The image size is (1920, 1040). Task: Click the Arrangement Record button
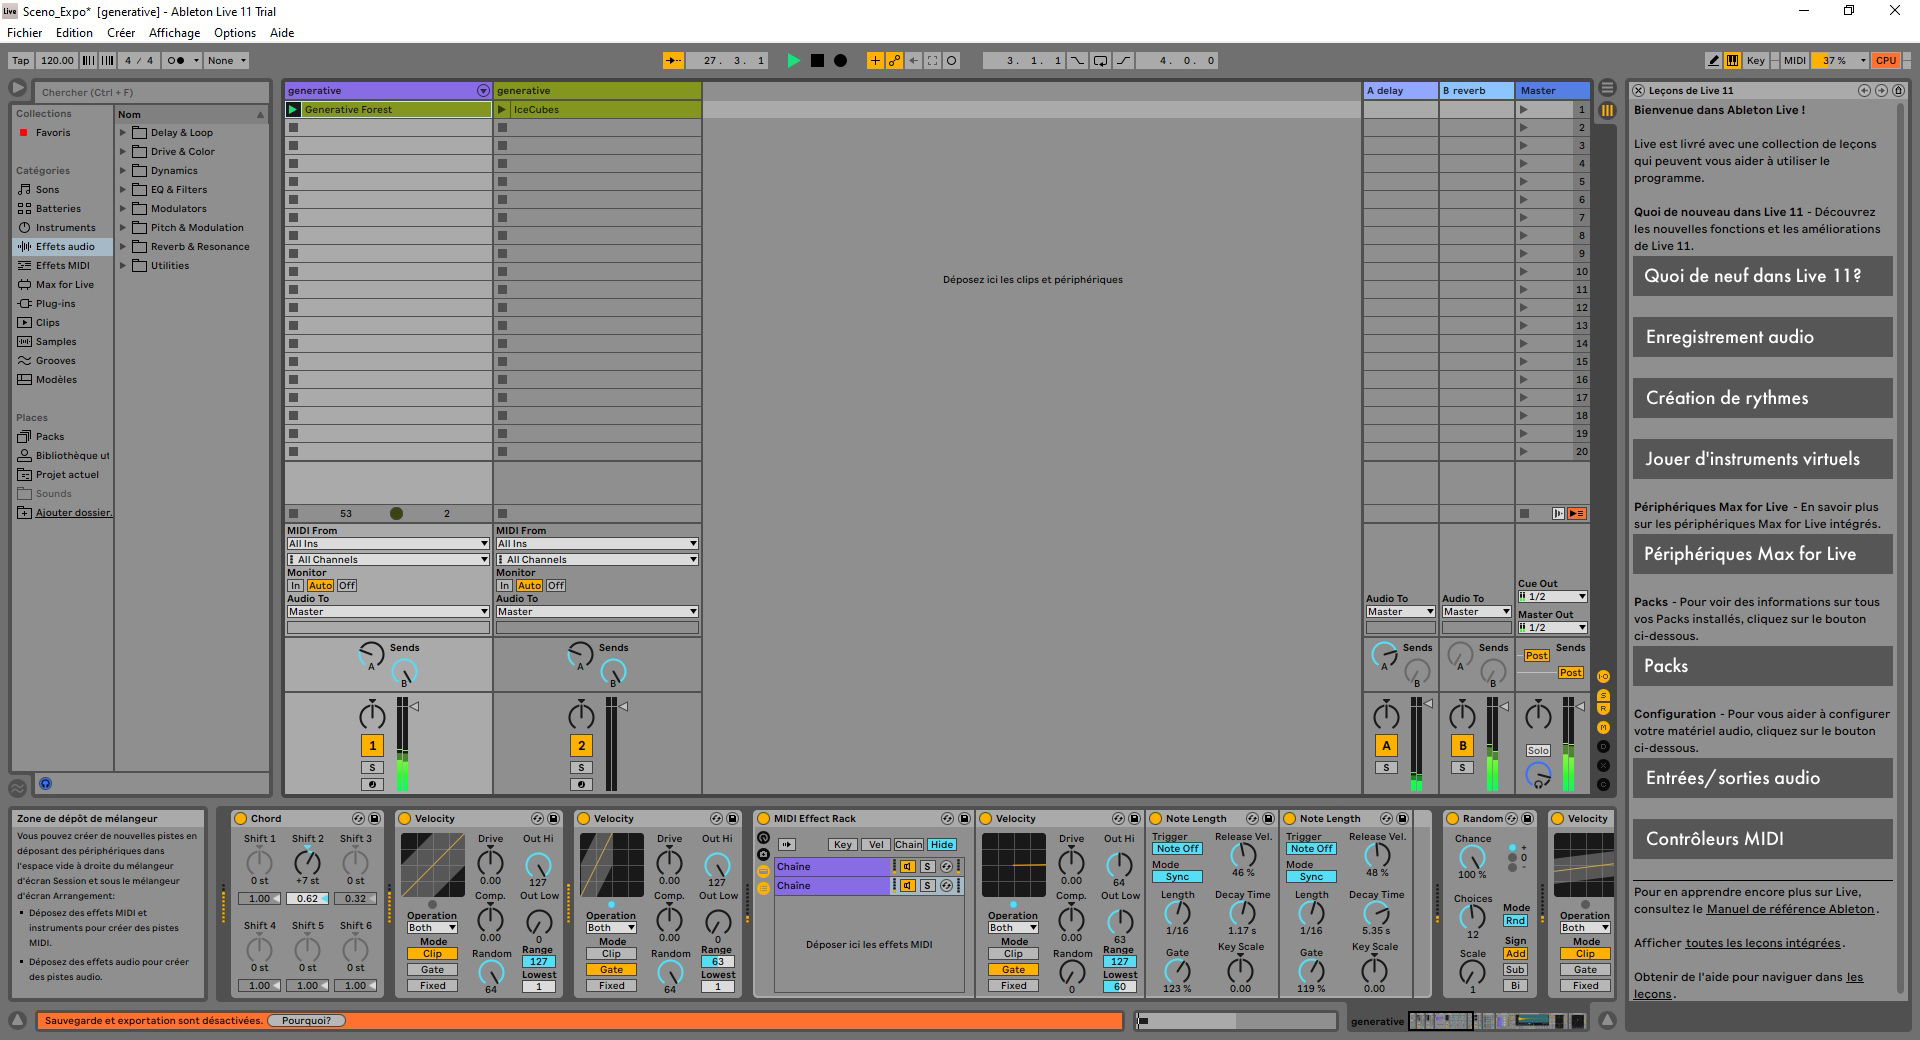pyautogui.click(x=841, y=61)
